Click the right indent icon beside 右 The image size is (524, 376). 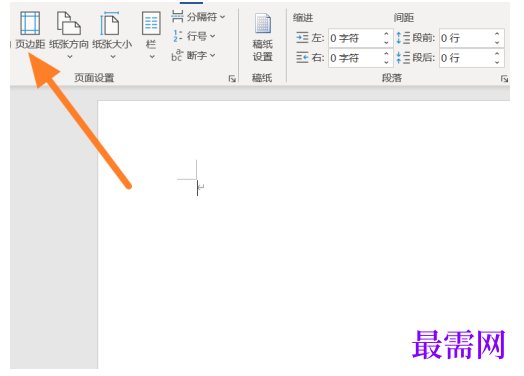pyautogui.click(x=302, y=58)
